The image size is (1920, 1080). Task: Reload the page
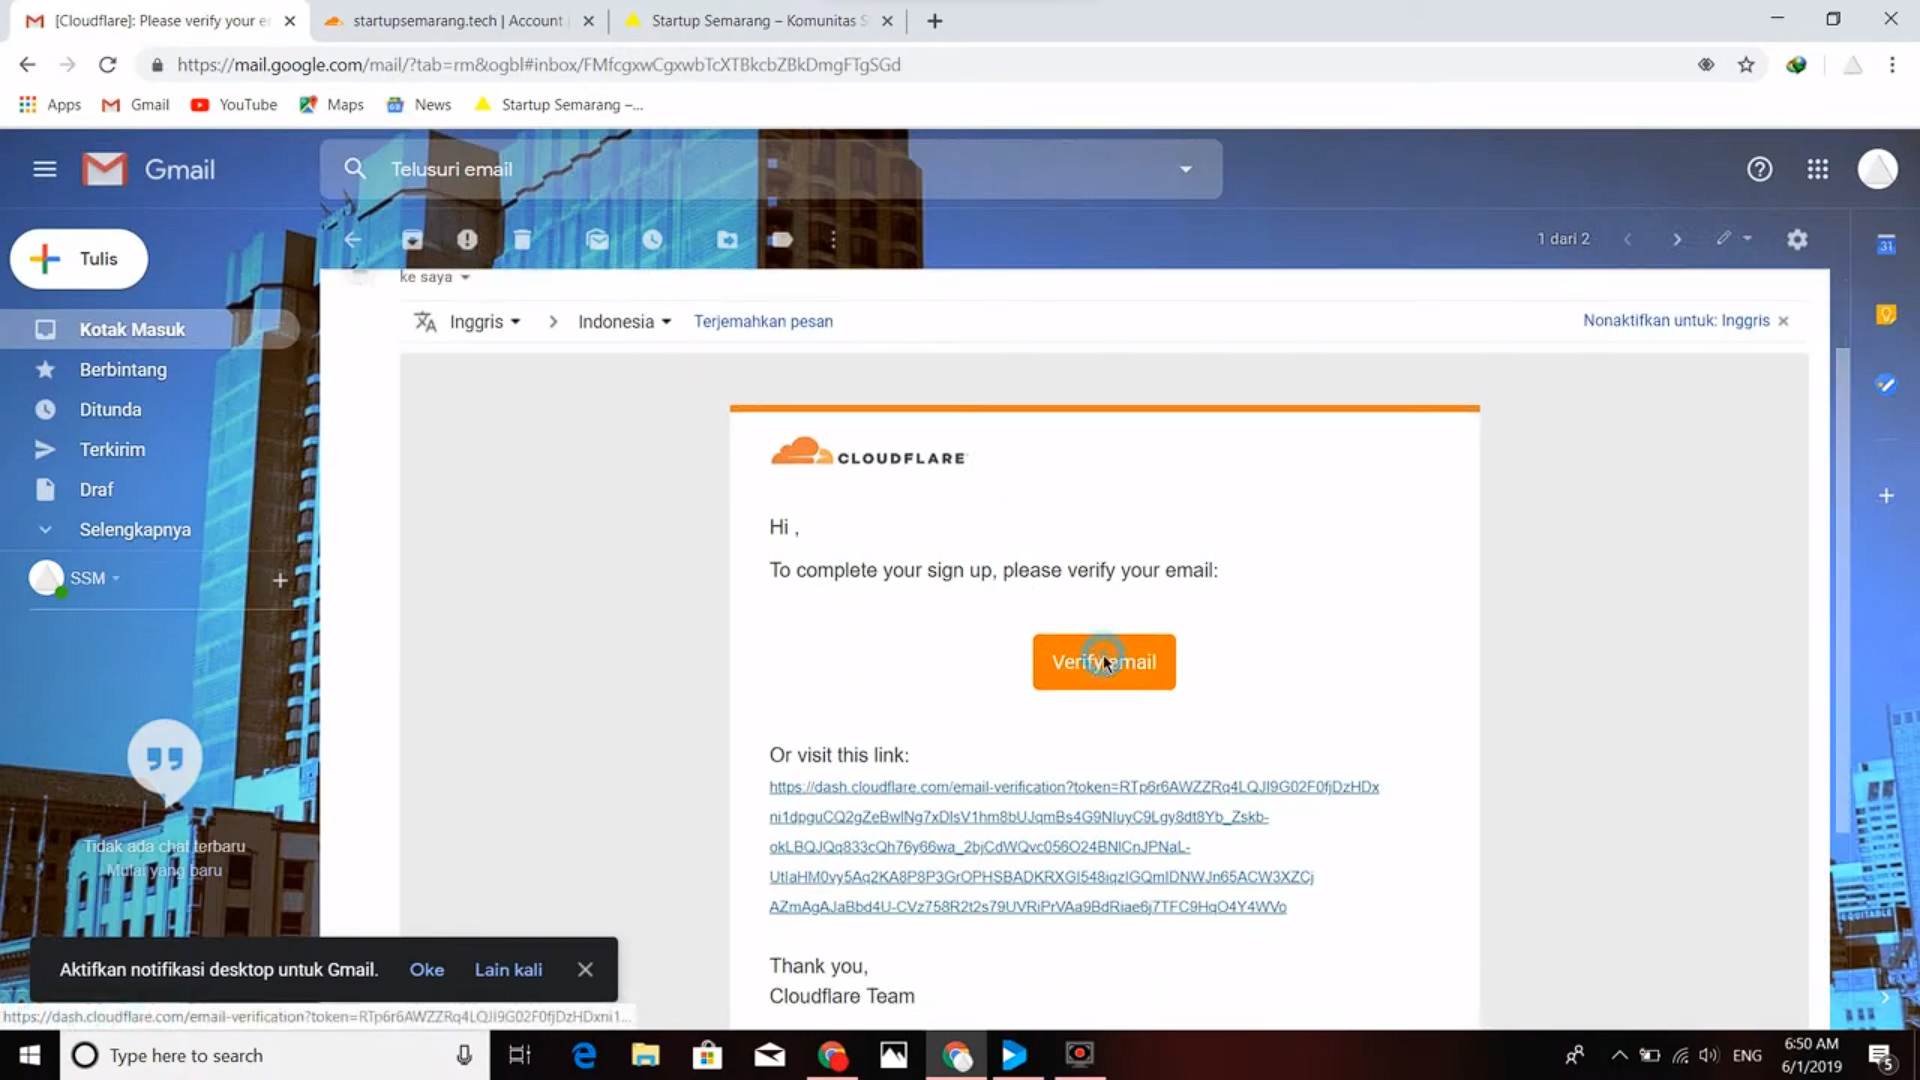pos(107,65)
